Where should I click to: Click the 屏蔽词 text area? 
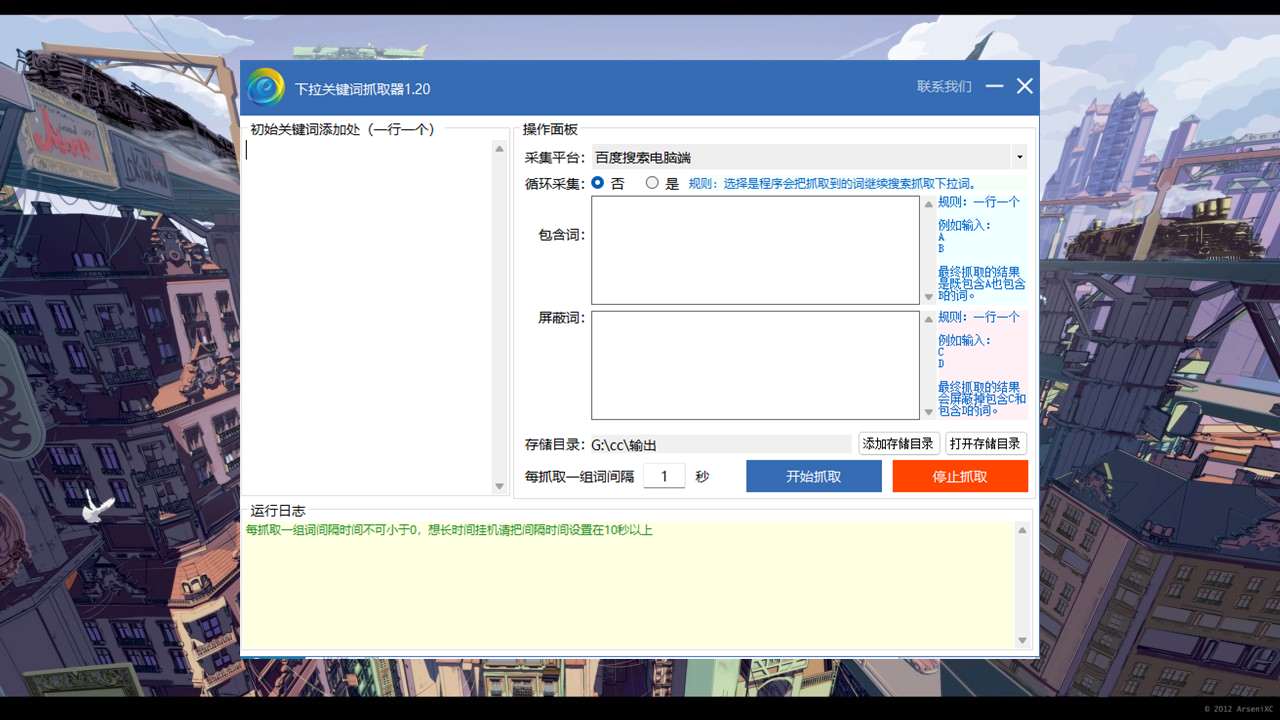[x=755, y=365]
